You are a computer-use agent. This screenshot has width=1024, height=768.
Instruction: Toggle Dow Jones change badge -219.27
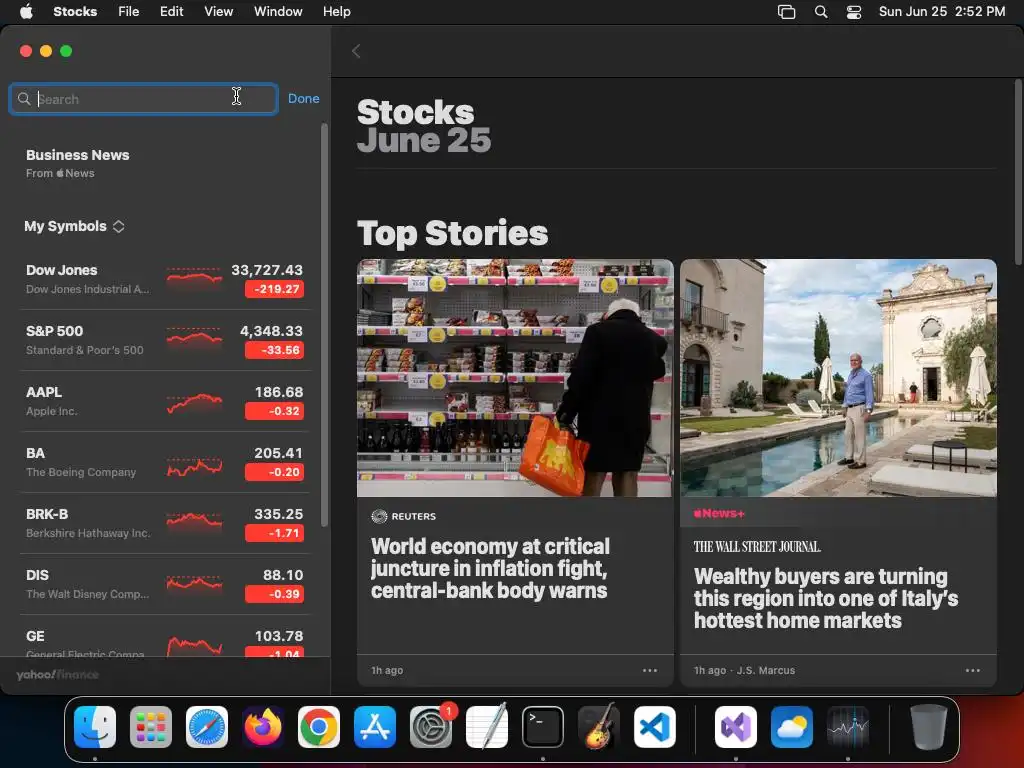click(x=274, y=289)
